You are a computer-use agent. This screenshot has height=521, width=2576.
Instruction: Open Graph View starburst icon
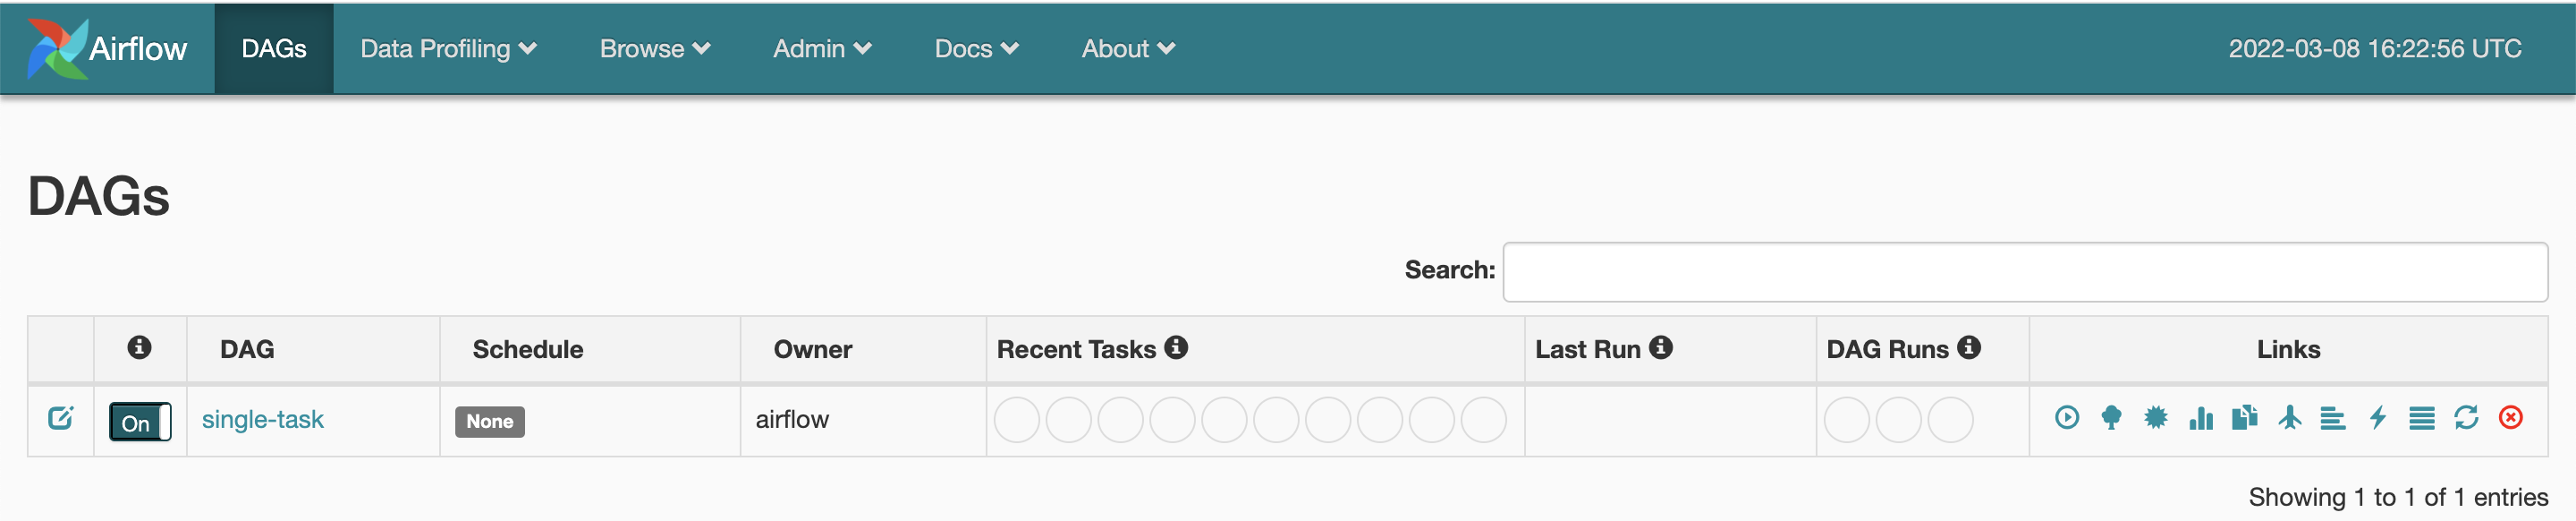point(2155,418)
